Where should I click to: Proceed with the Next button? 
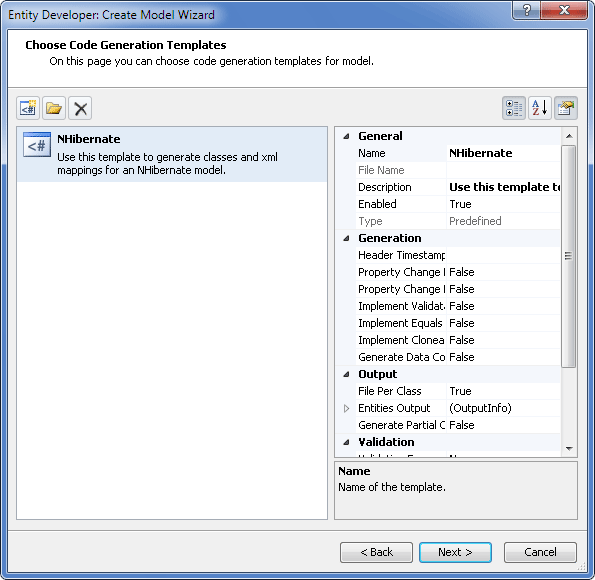point(455,552)
